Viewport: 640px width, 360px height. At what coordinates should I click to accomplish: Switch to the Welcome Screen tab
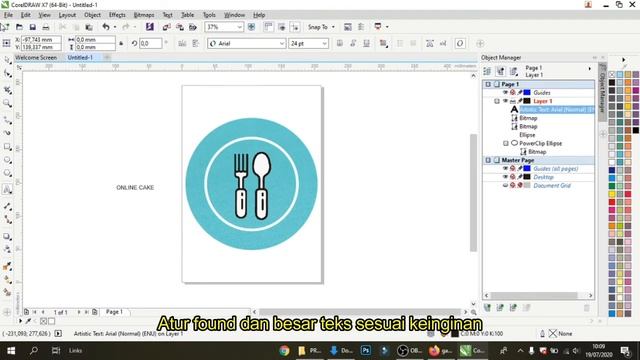36,58
